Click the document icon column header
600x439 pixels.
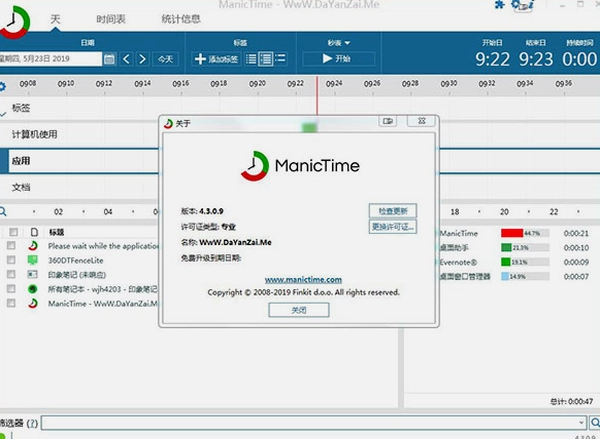(34, 232)
